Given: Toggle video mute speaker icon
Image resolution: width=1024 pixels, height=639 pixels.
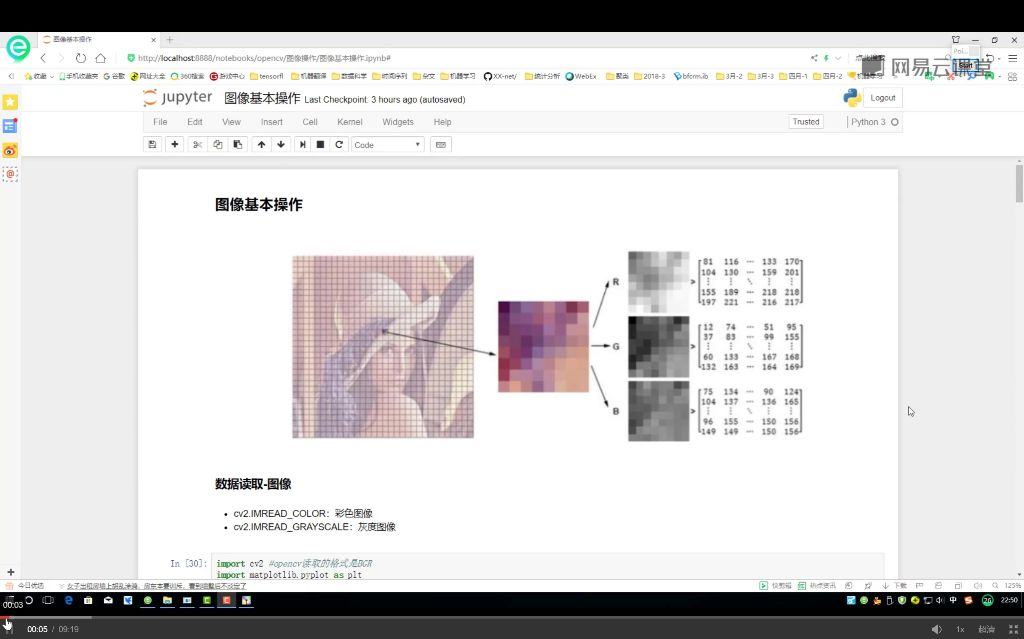Looking at the screenshot, I should [x=936, y=629].
